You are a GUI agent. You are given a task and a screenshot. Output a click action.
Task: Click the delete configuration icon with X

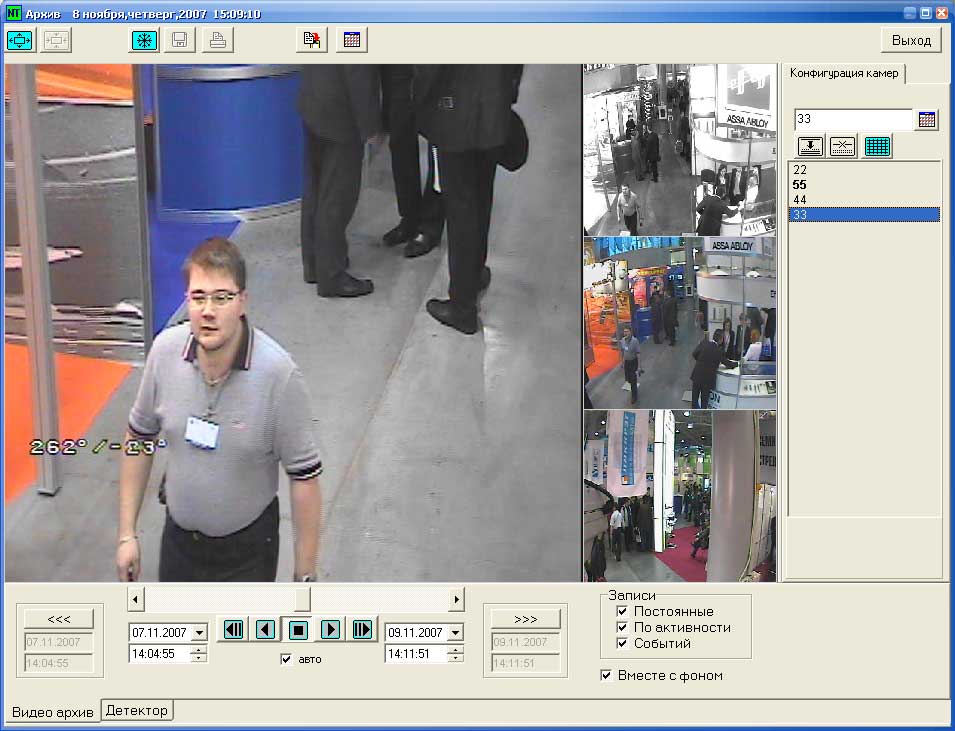click(843, 146)
